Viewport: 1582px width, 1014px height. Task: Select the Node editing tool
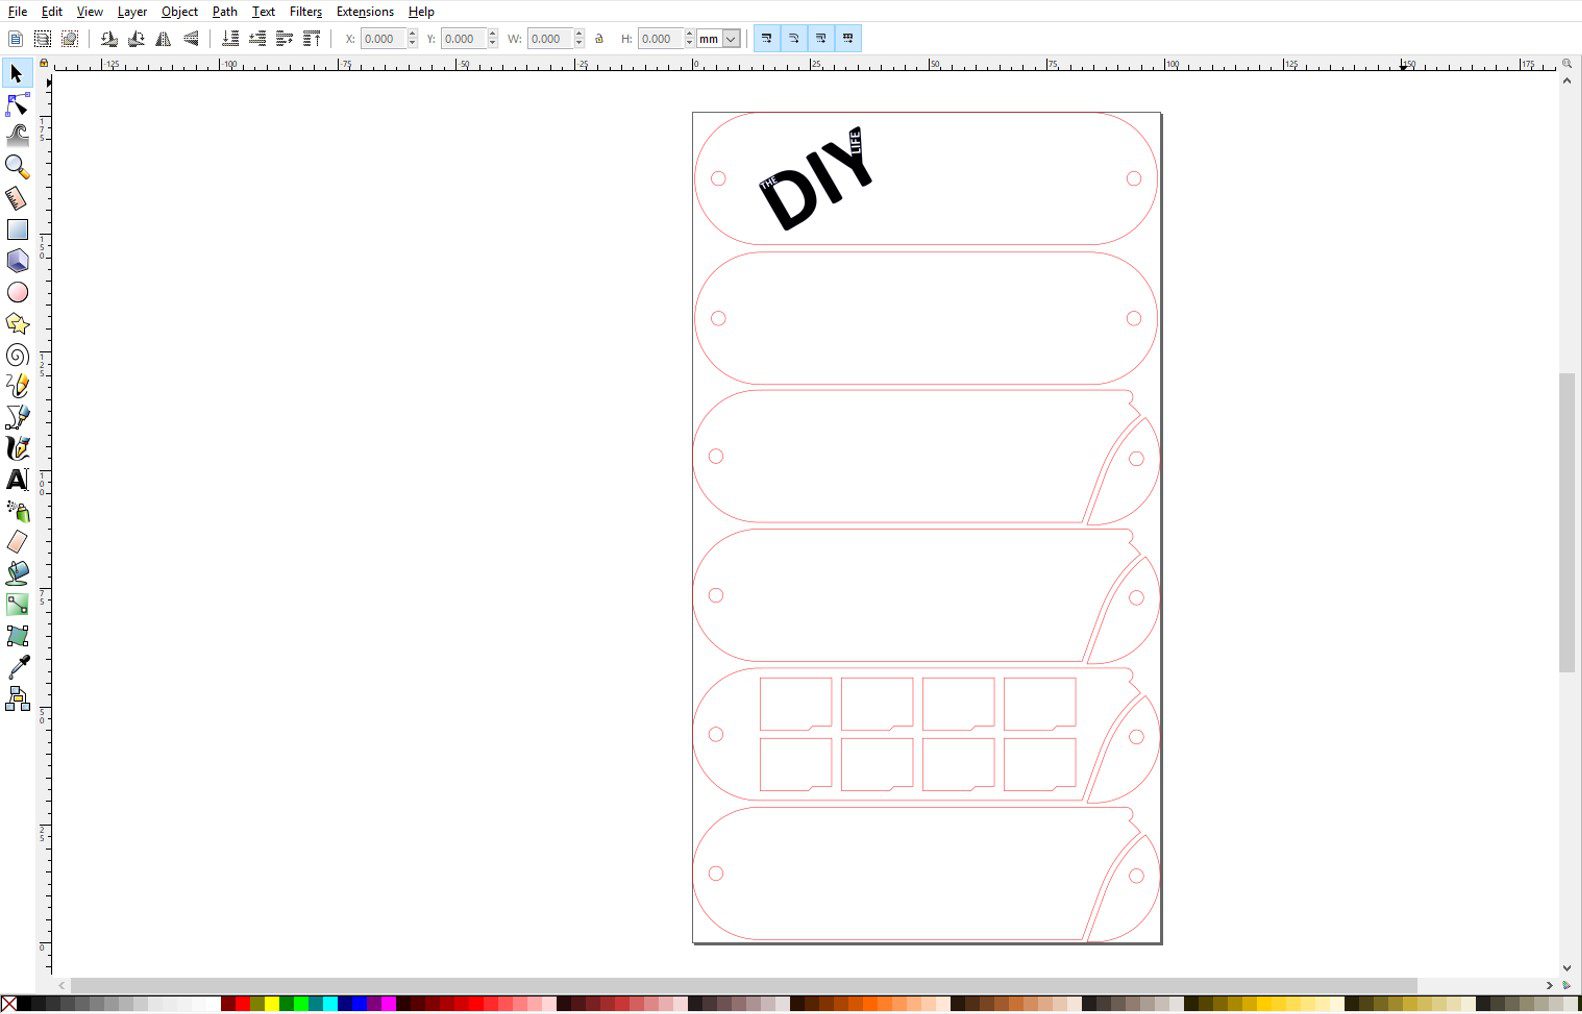17,104
